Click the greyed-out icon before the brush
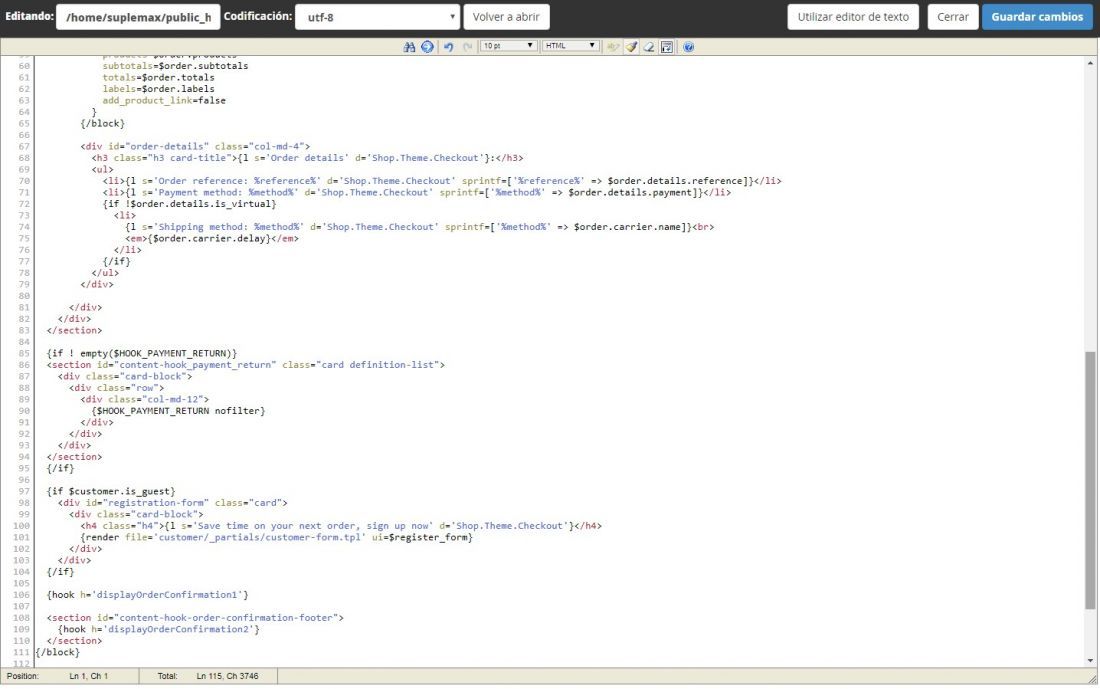This screenshot has width=1100, height=689. click(613, 47)
